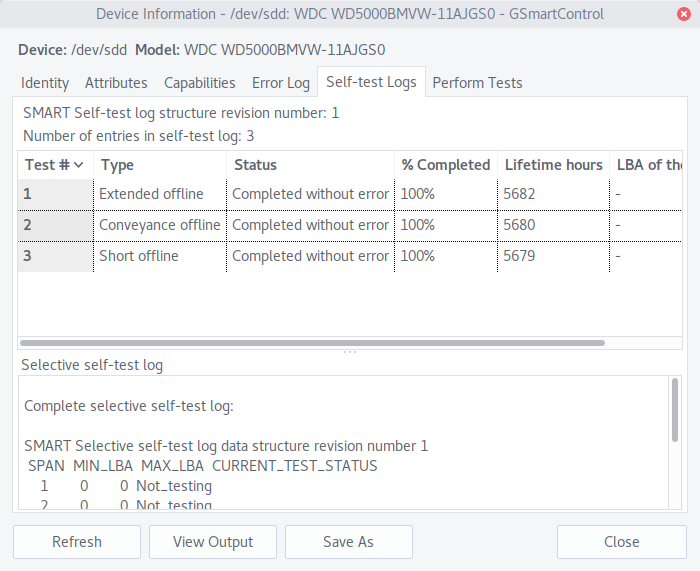The height and width of the screenshot is (571, 700).
Task: Click the Close button
Action: coord(621,542)
